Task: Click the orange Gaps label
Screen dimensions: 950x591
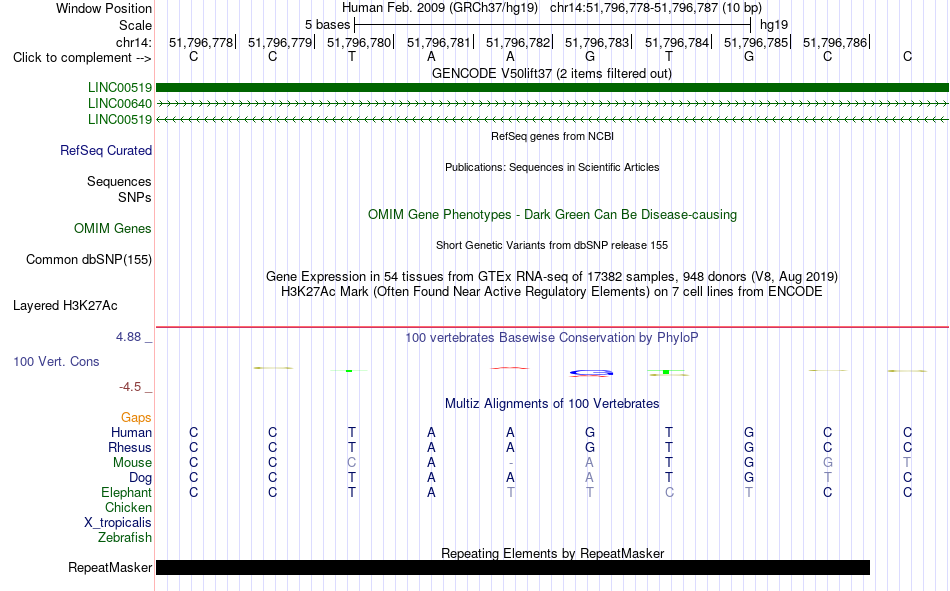Action: [x=136, y=418]
